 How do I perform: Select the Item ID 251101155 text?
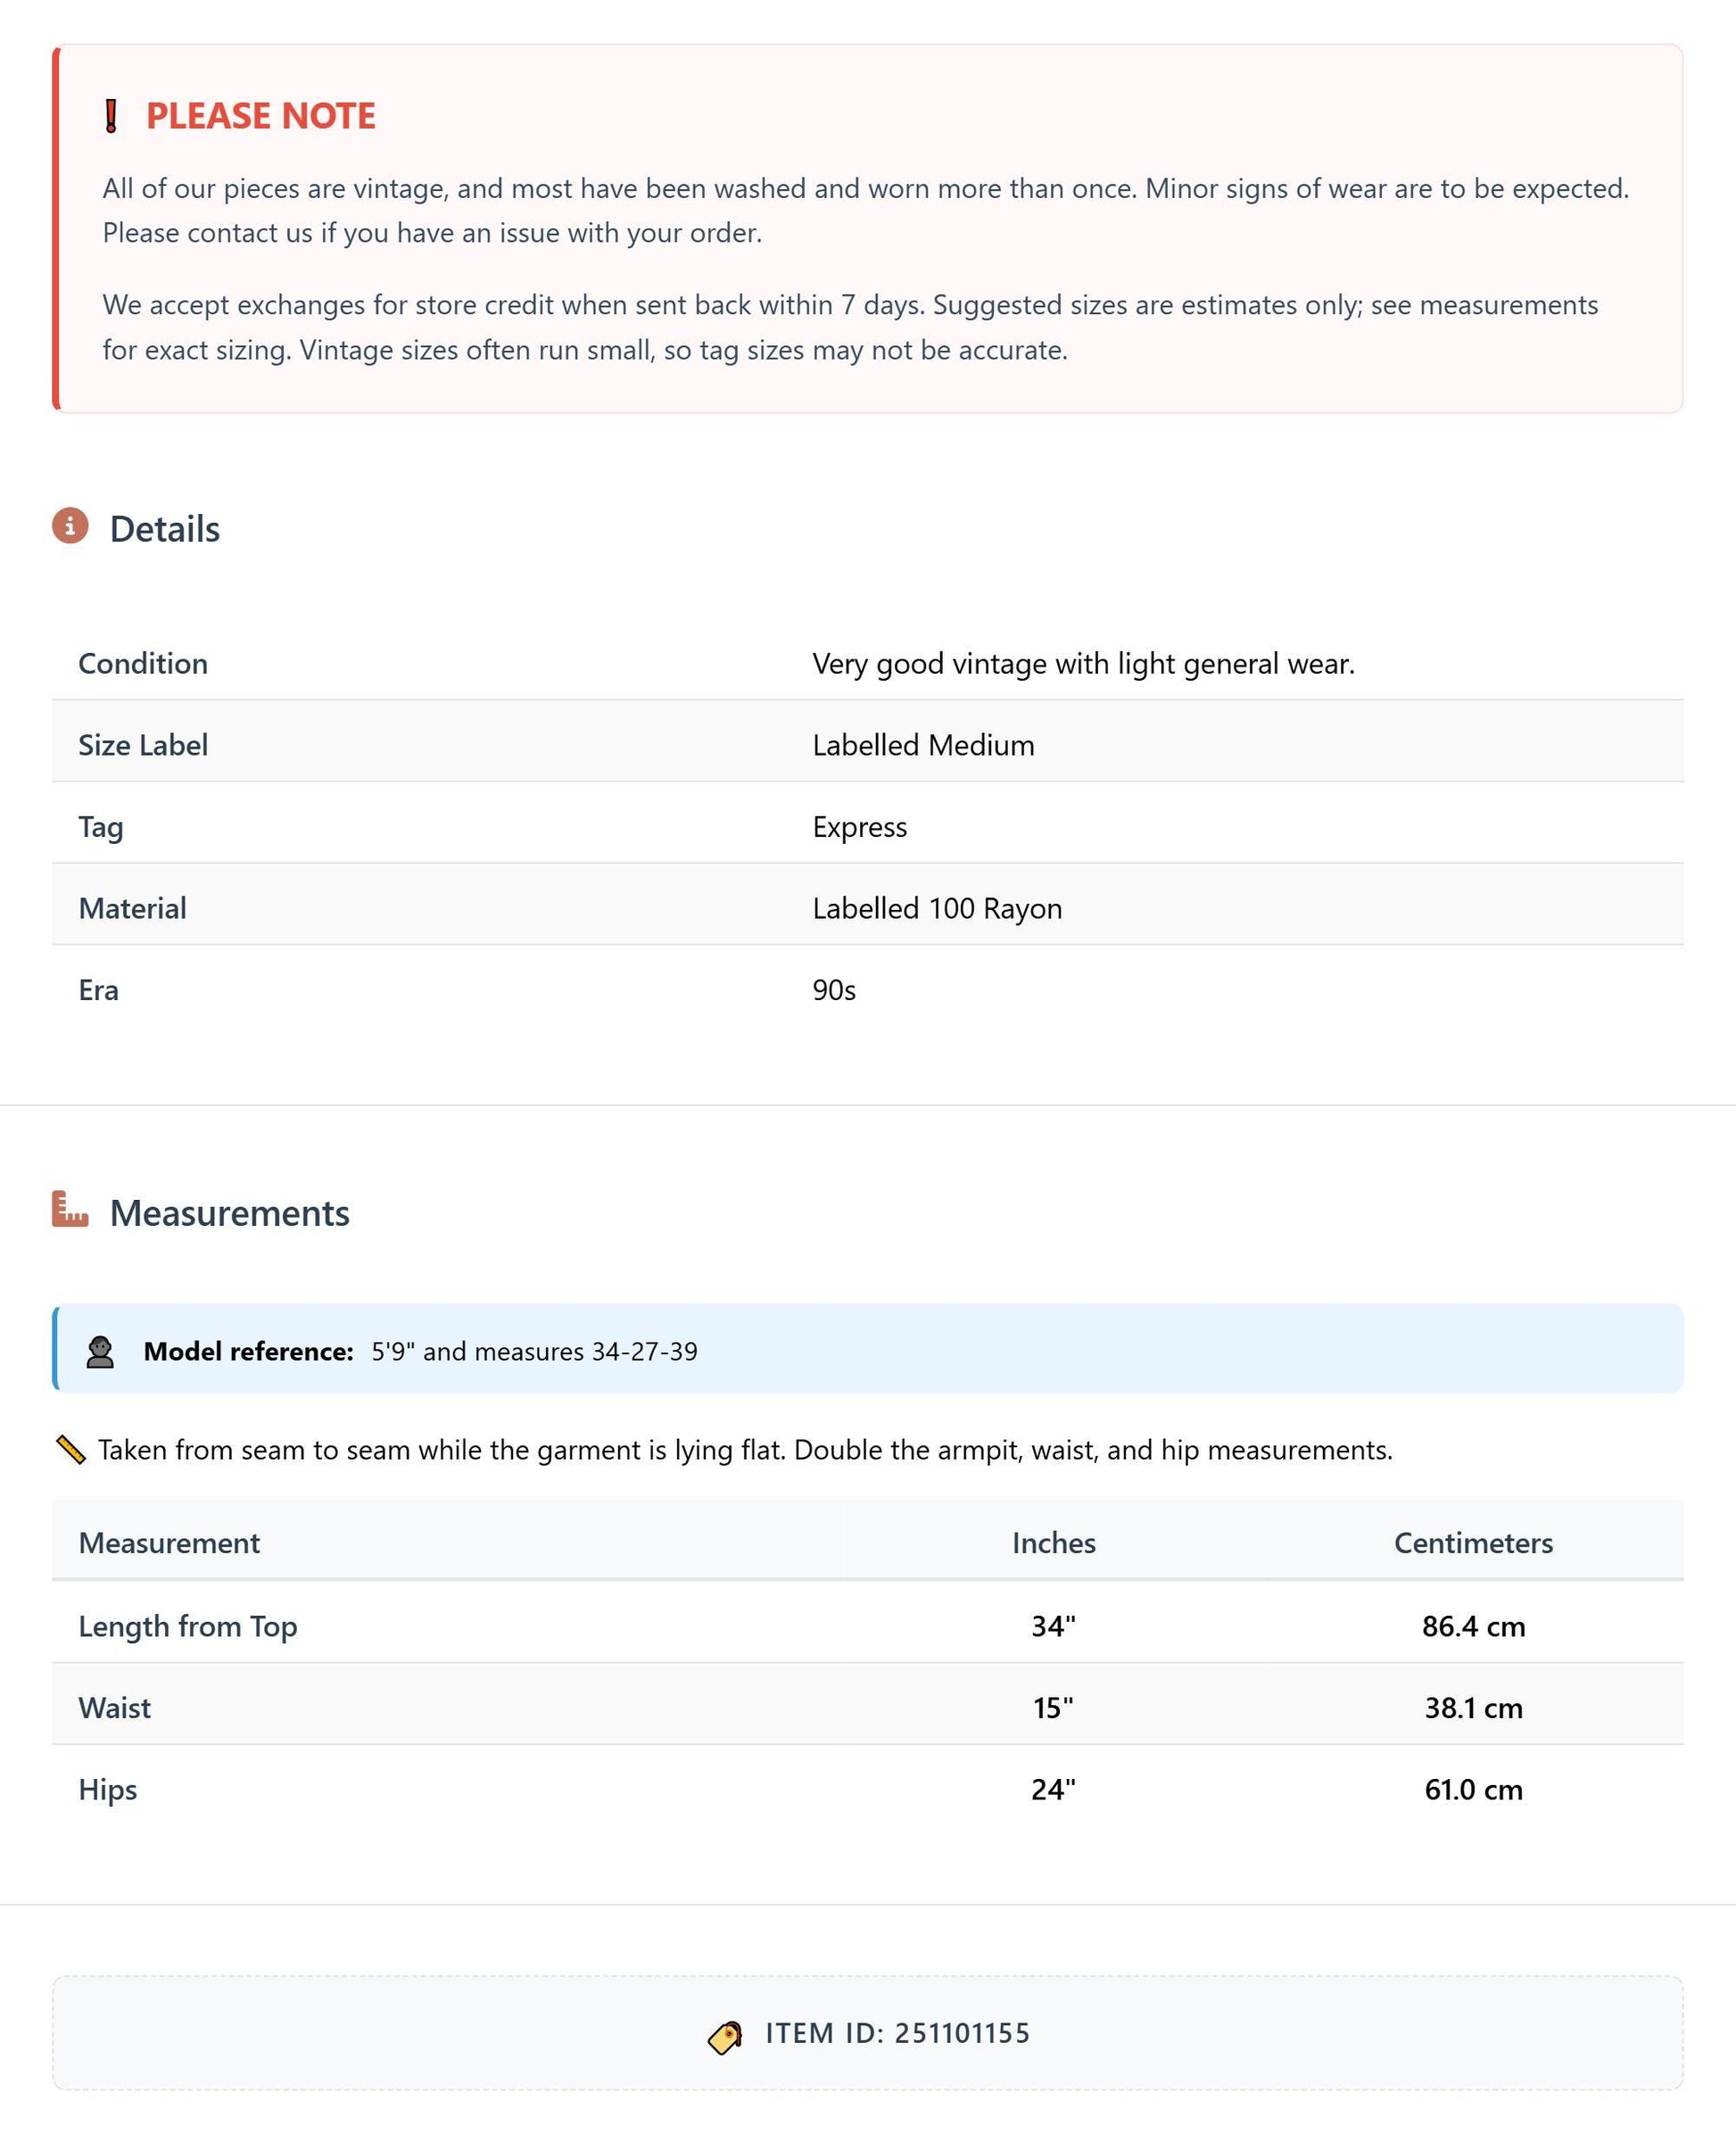897,2033
